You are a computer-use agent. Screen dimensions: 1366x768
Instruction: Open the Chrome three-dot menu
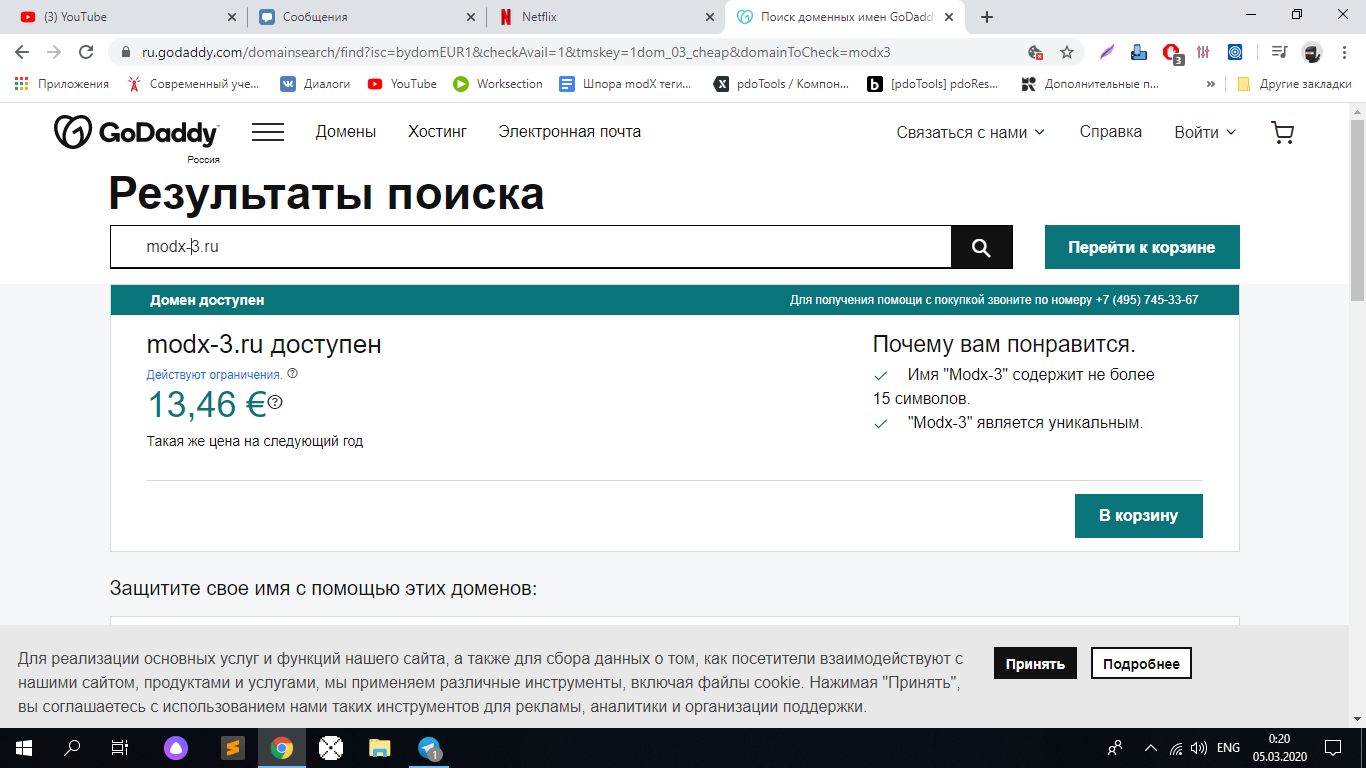(x=1344, y=52)
